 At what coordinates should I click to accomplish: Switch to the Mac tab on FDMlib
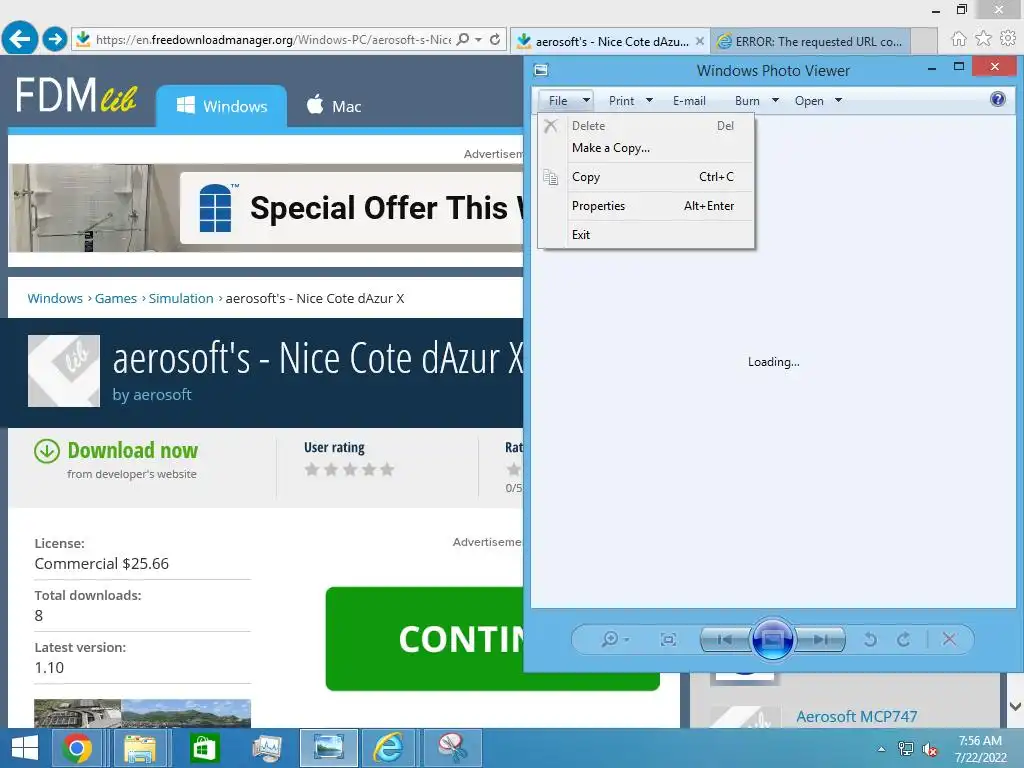pyautogui.click(x=333, y=106)
